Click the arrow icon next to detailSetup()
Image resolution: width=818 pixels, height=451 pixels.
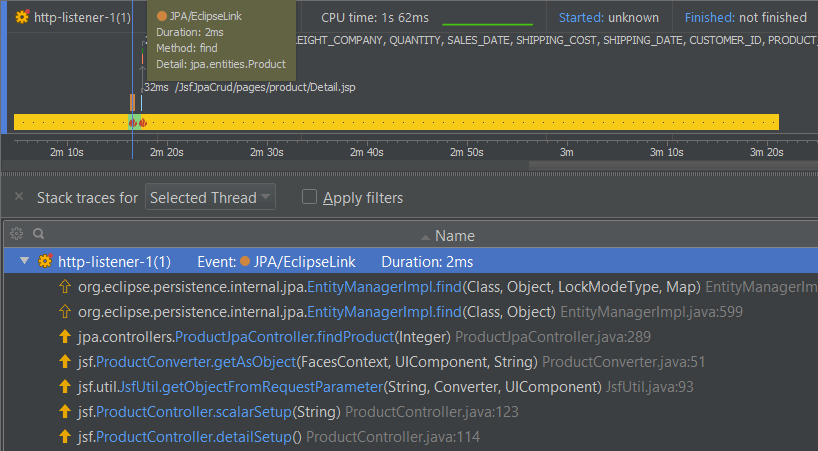tap(65, 436)
